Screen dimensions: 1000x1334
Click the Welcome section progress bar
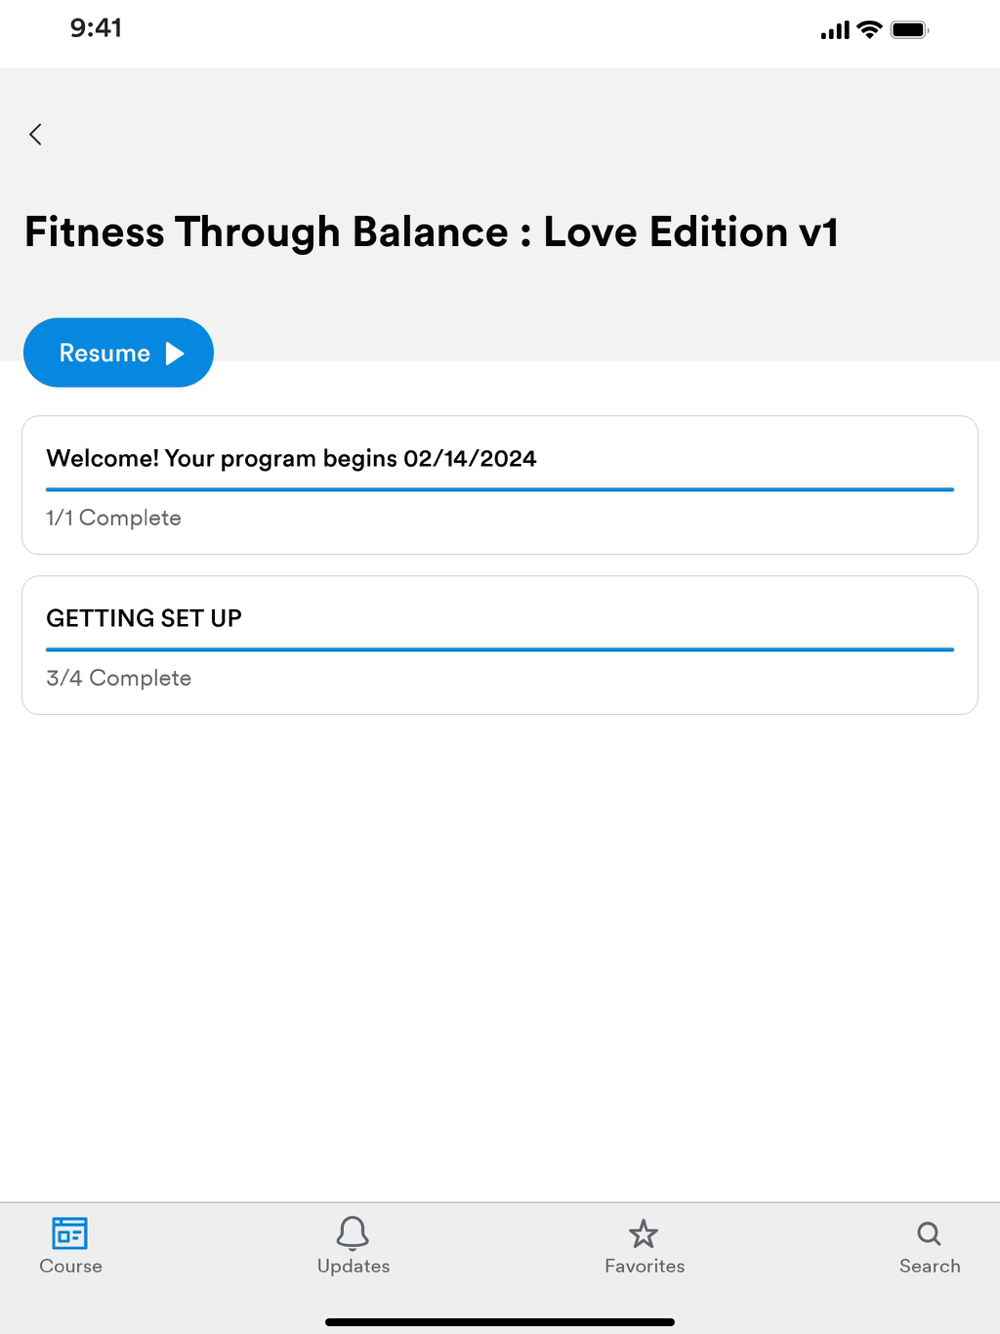pyautogui.click(x=500, y=490)
